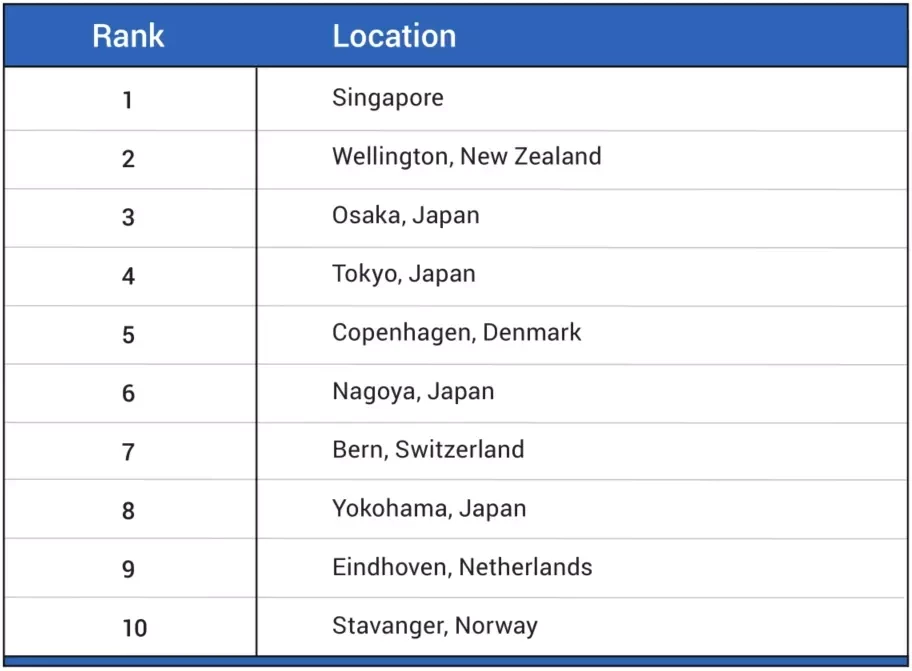Viewport: 912px width, 671px height.
Task: Select Stavanger, Norway in the list
Action: (435, 626)
